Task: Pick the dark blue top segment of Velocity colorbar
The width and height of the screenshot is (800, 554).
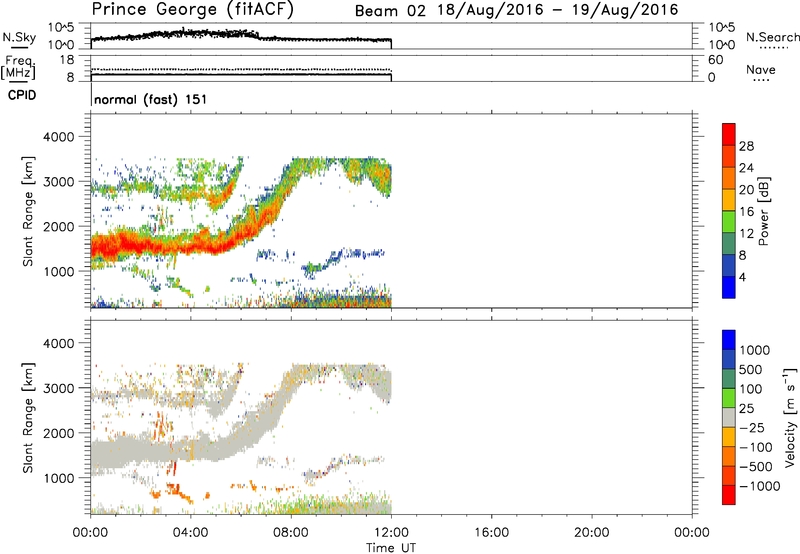Action: coord(729,340)
